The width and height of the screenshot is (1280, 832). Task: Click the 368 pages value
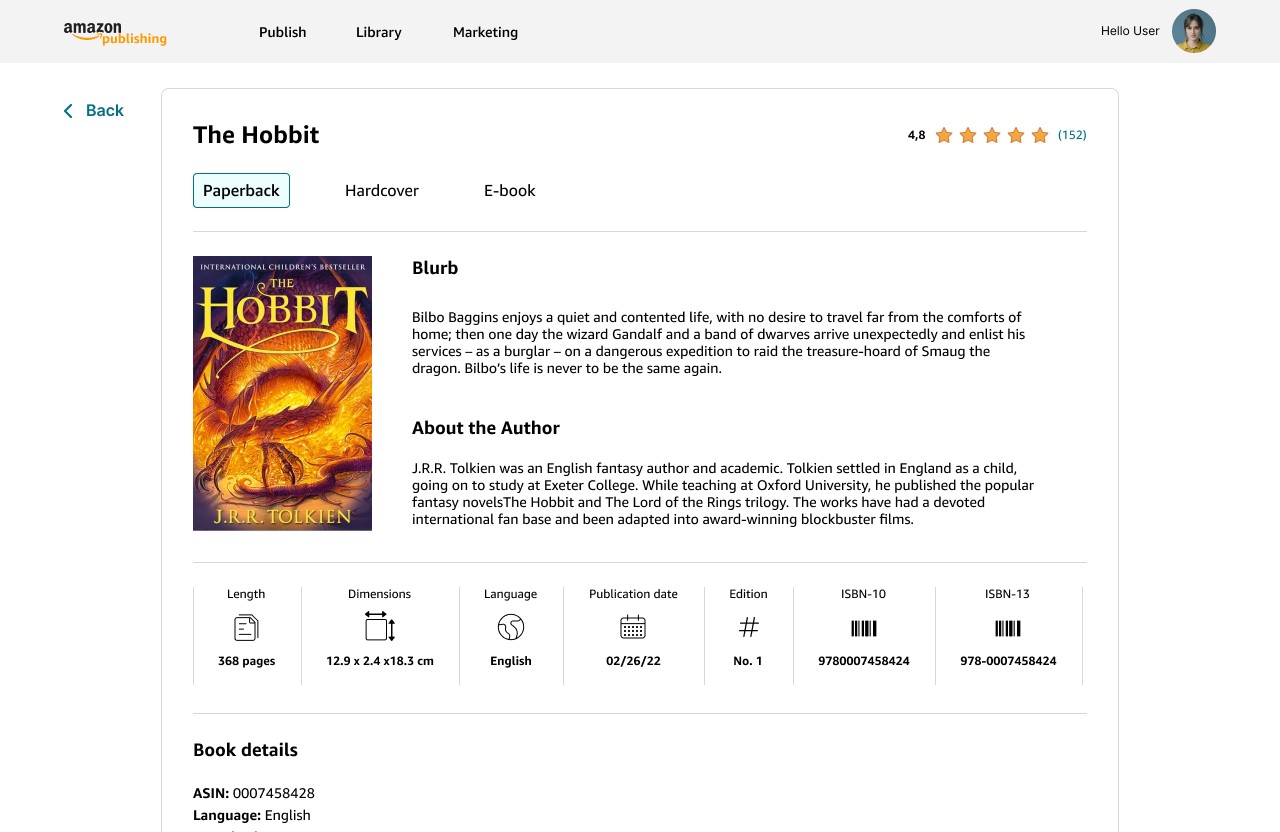(x=246, y=661)
